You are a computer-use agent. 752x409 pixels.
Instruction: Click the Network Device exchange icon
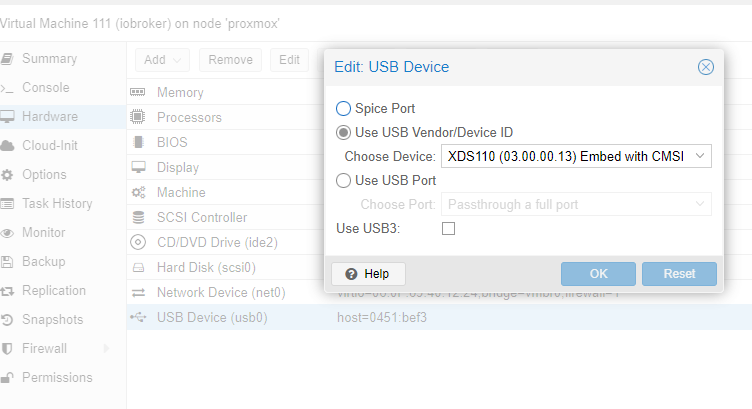coord(138,292)
